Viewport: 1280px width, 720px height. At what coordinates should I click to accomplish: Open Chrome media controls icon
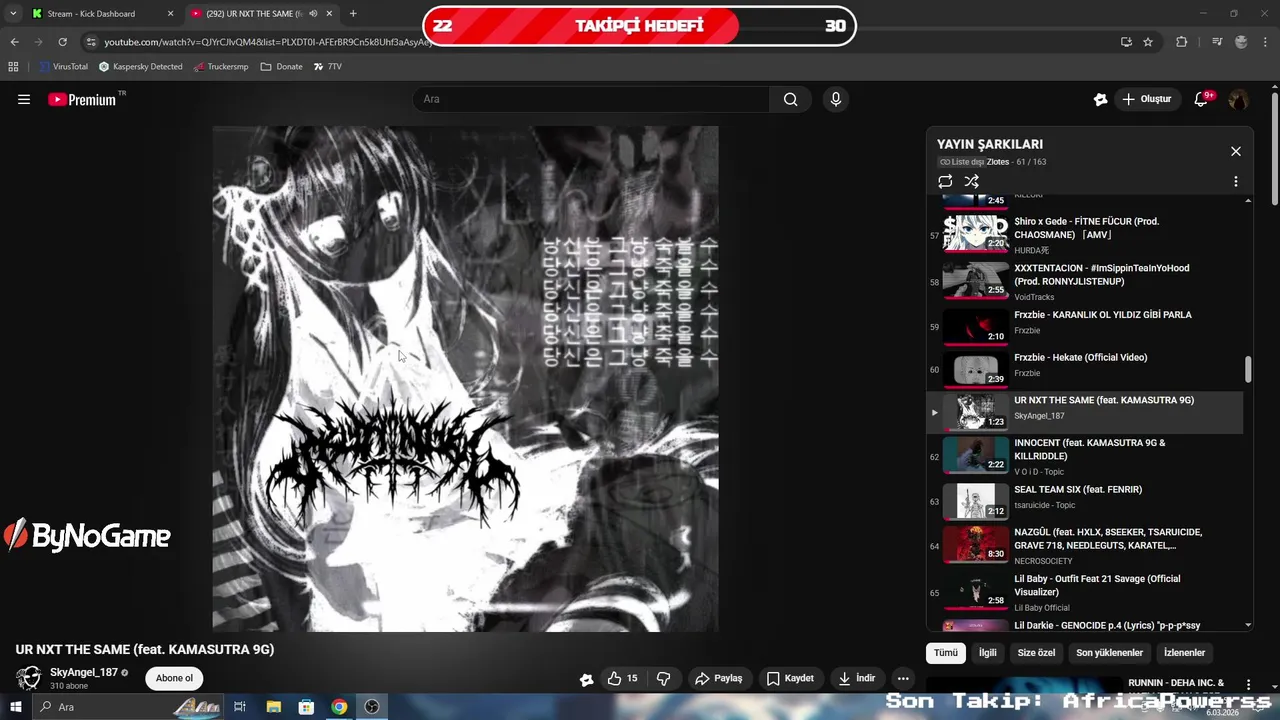coord(1217,42)
